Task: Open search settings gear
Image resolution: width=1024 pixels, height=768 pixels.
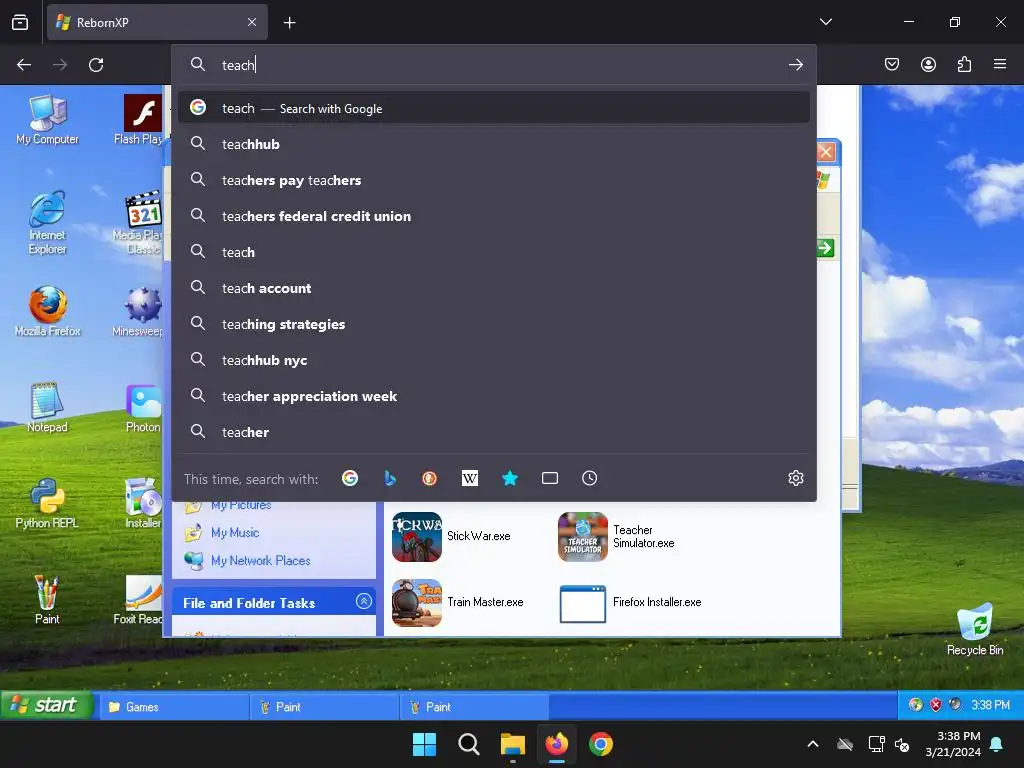Action: click(x=795, y=478)
